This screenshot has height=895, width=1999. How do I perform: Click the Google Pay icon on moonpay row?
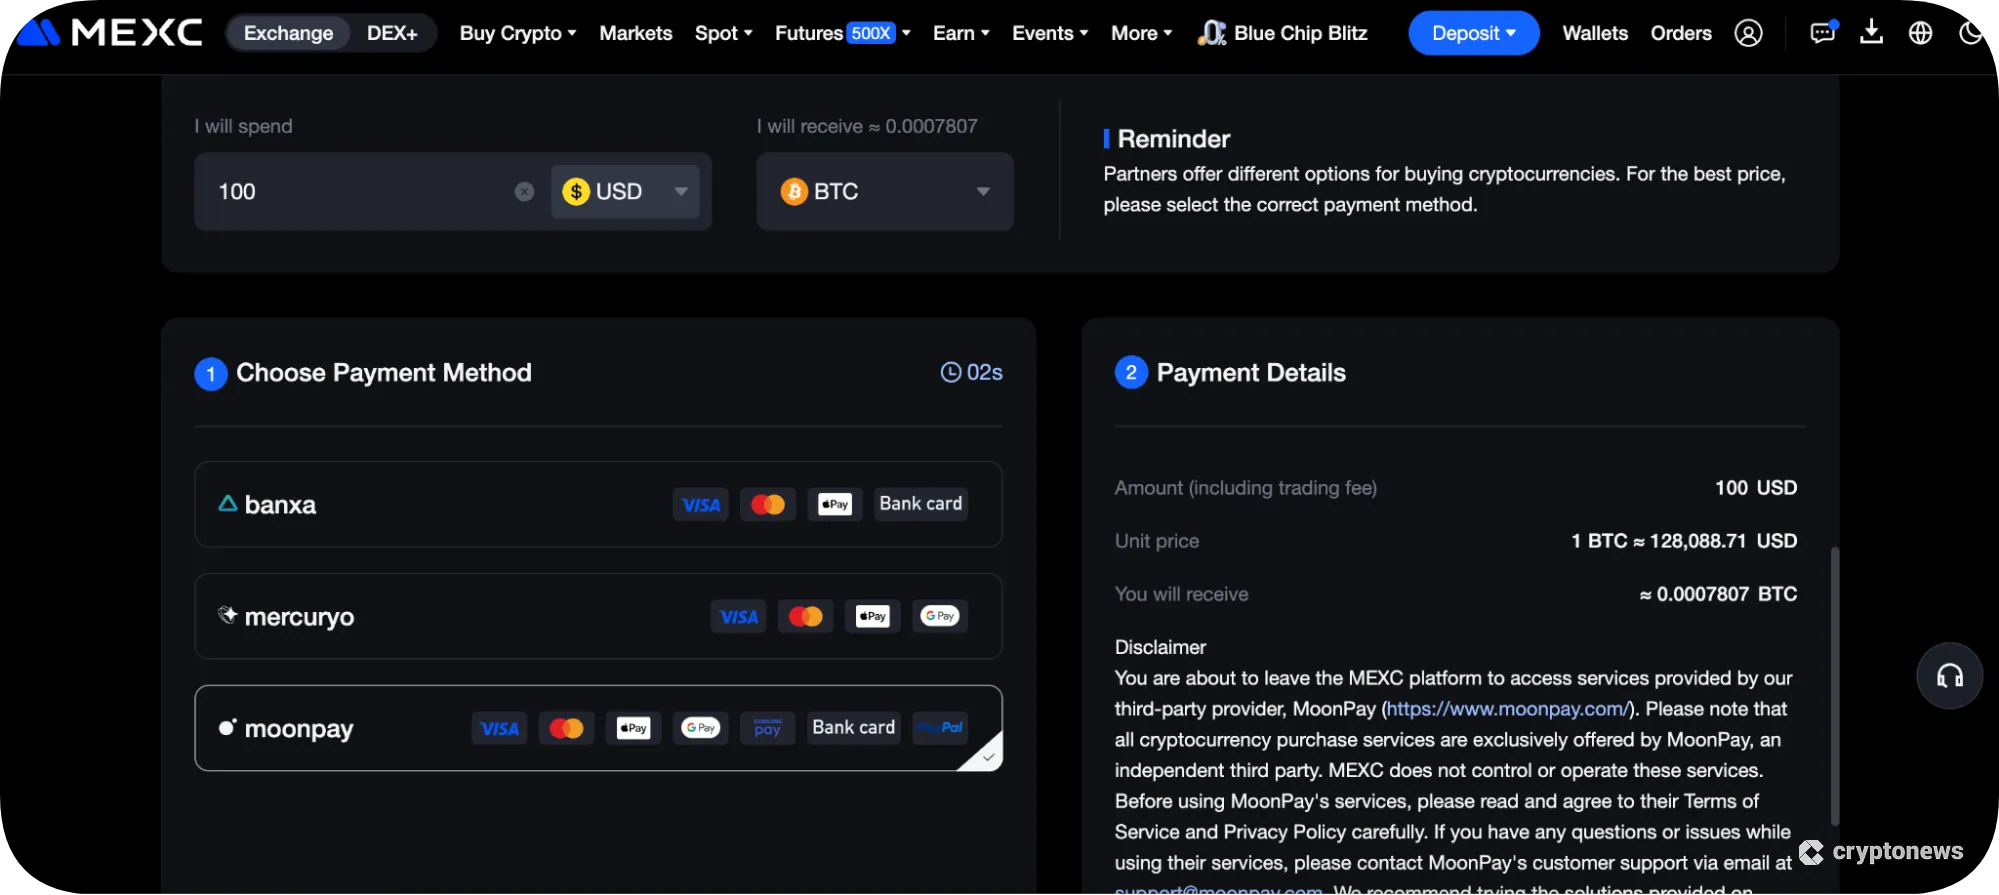pyautogui.click(x=701, y=729)
